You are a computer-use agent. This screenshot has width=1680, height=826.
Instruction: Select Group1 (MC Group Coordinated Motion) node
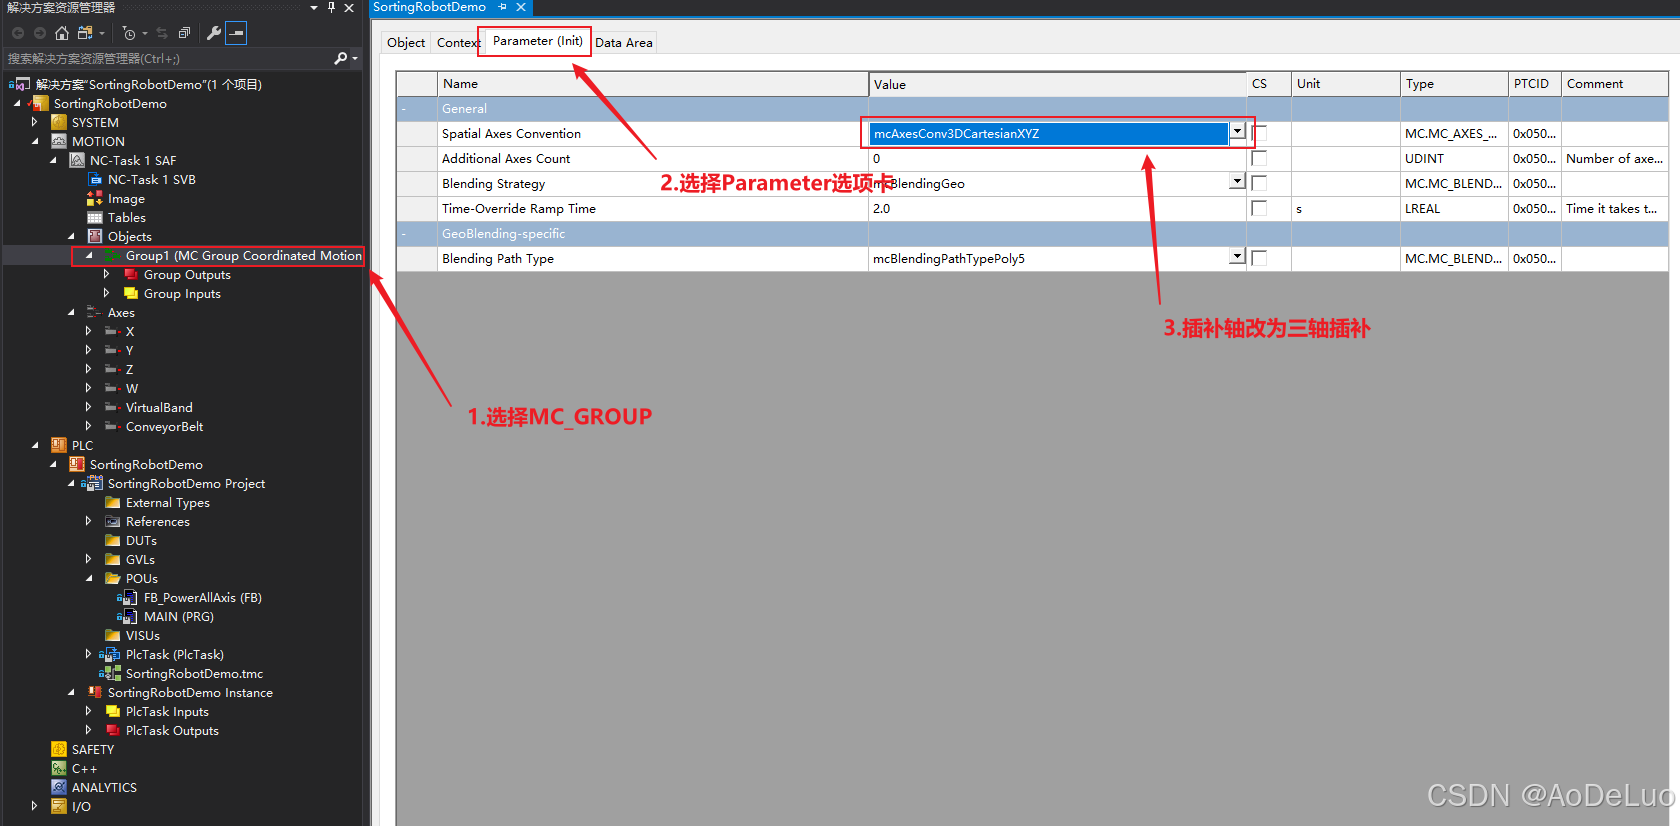(243, 256)
